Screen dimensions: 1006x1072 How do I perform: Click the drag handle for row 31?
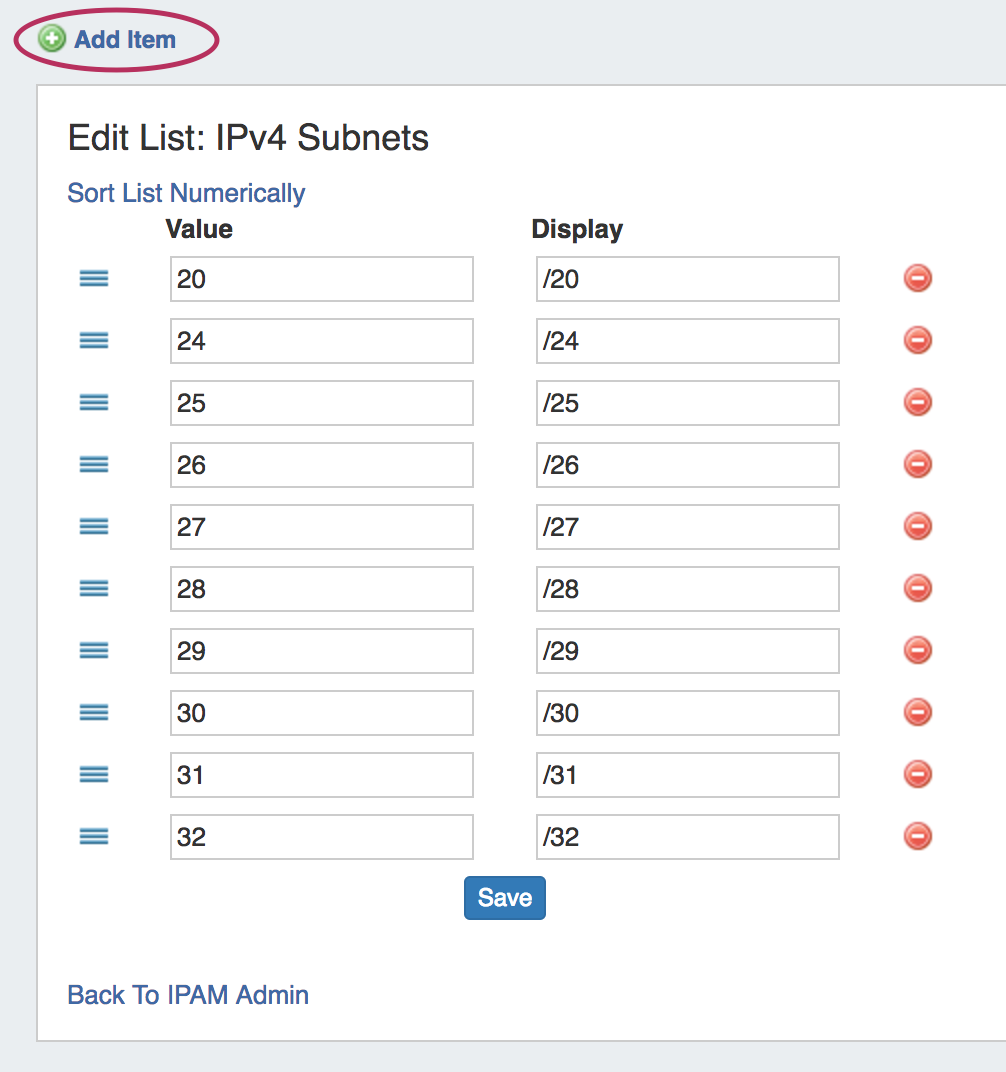94,775
